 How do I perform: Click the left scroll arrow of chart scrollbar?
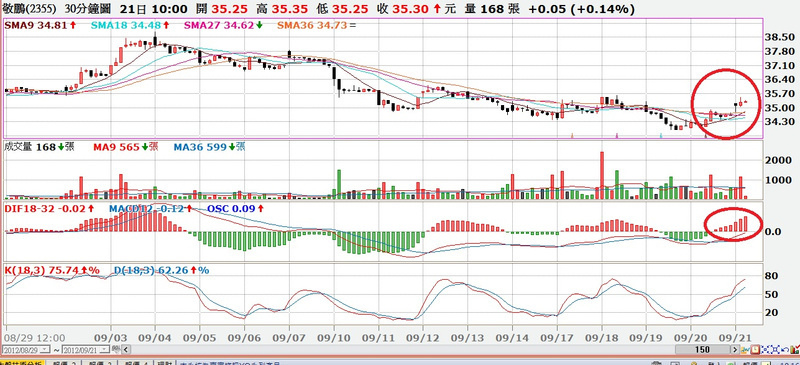click(x=126, y=350)
